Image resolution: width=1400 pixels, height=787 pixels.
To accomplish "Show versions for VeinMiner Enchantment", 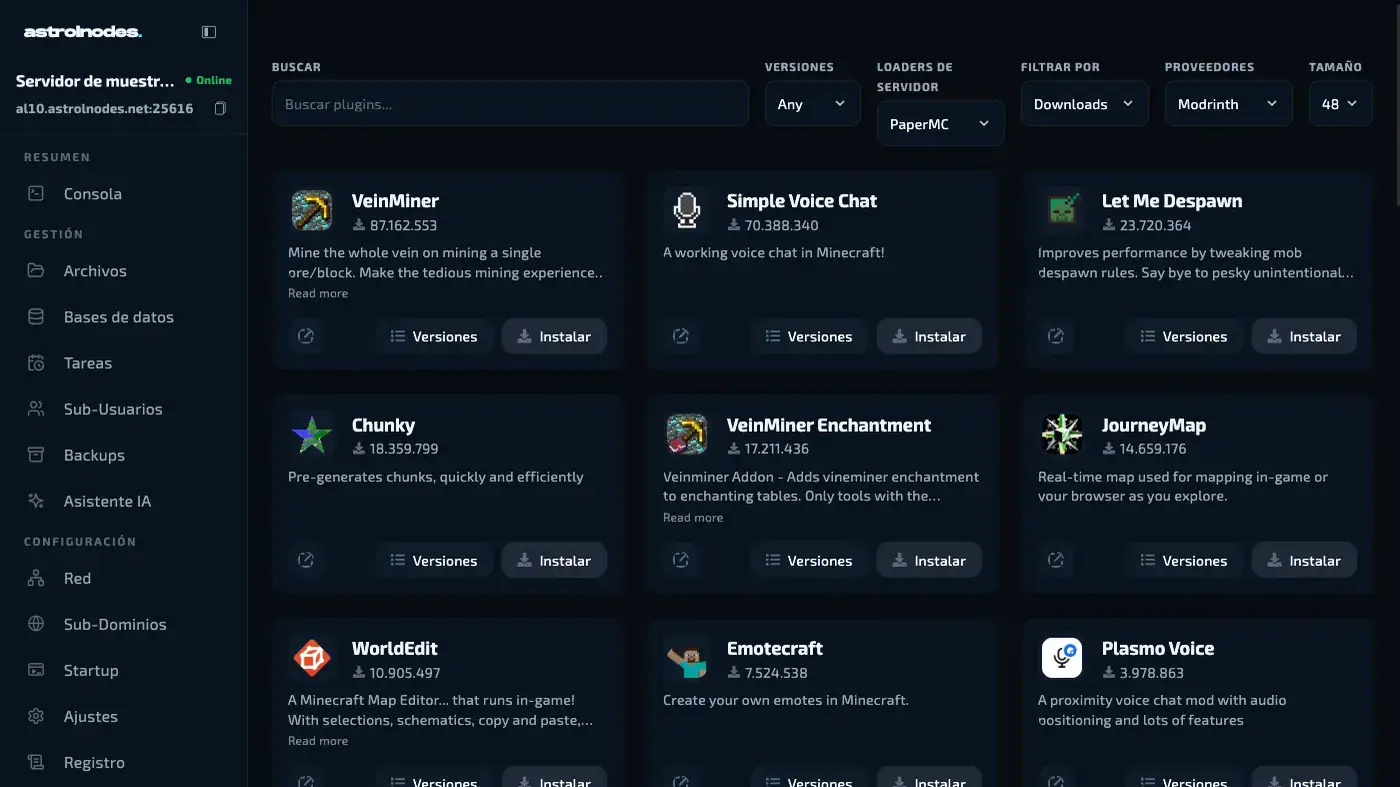I will coord(809,560).
